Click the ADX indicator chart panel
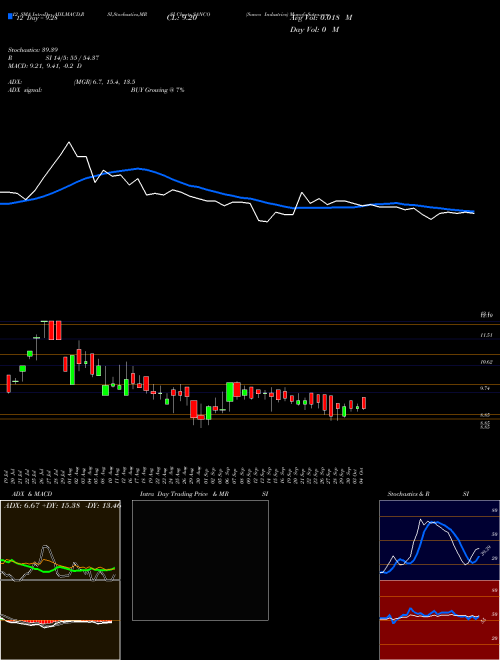 (x=60, y=540)
